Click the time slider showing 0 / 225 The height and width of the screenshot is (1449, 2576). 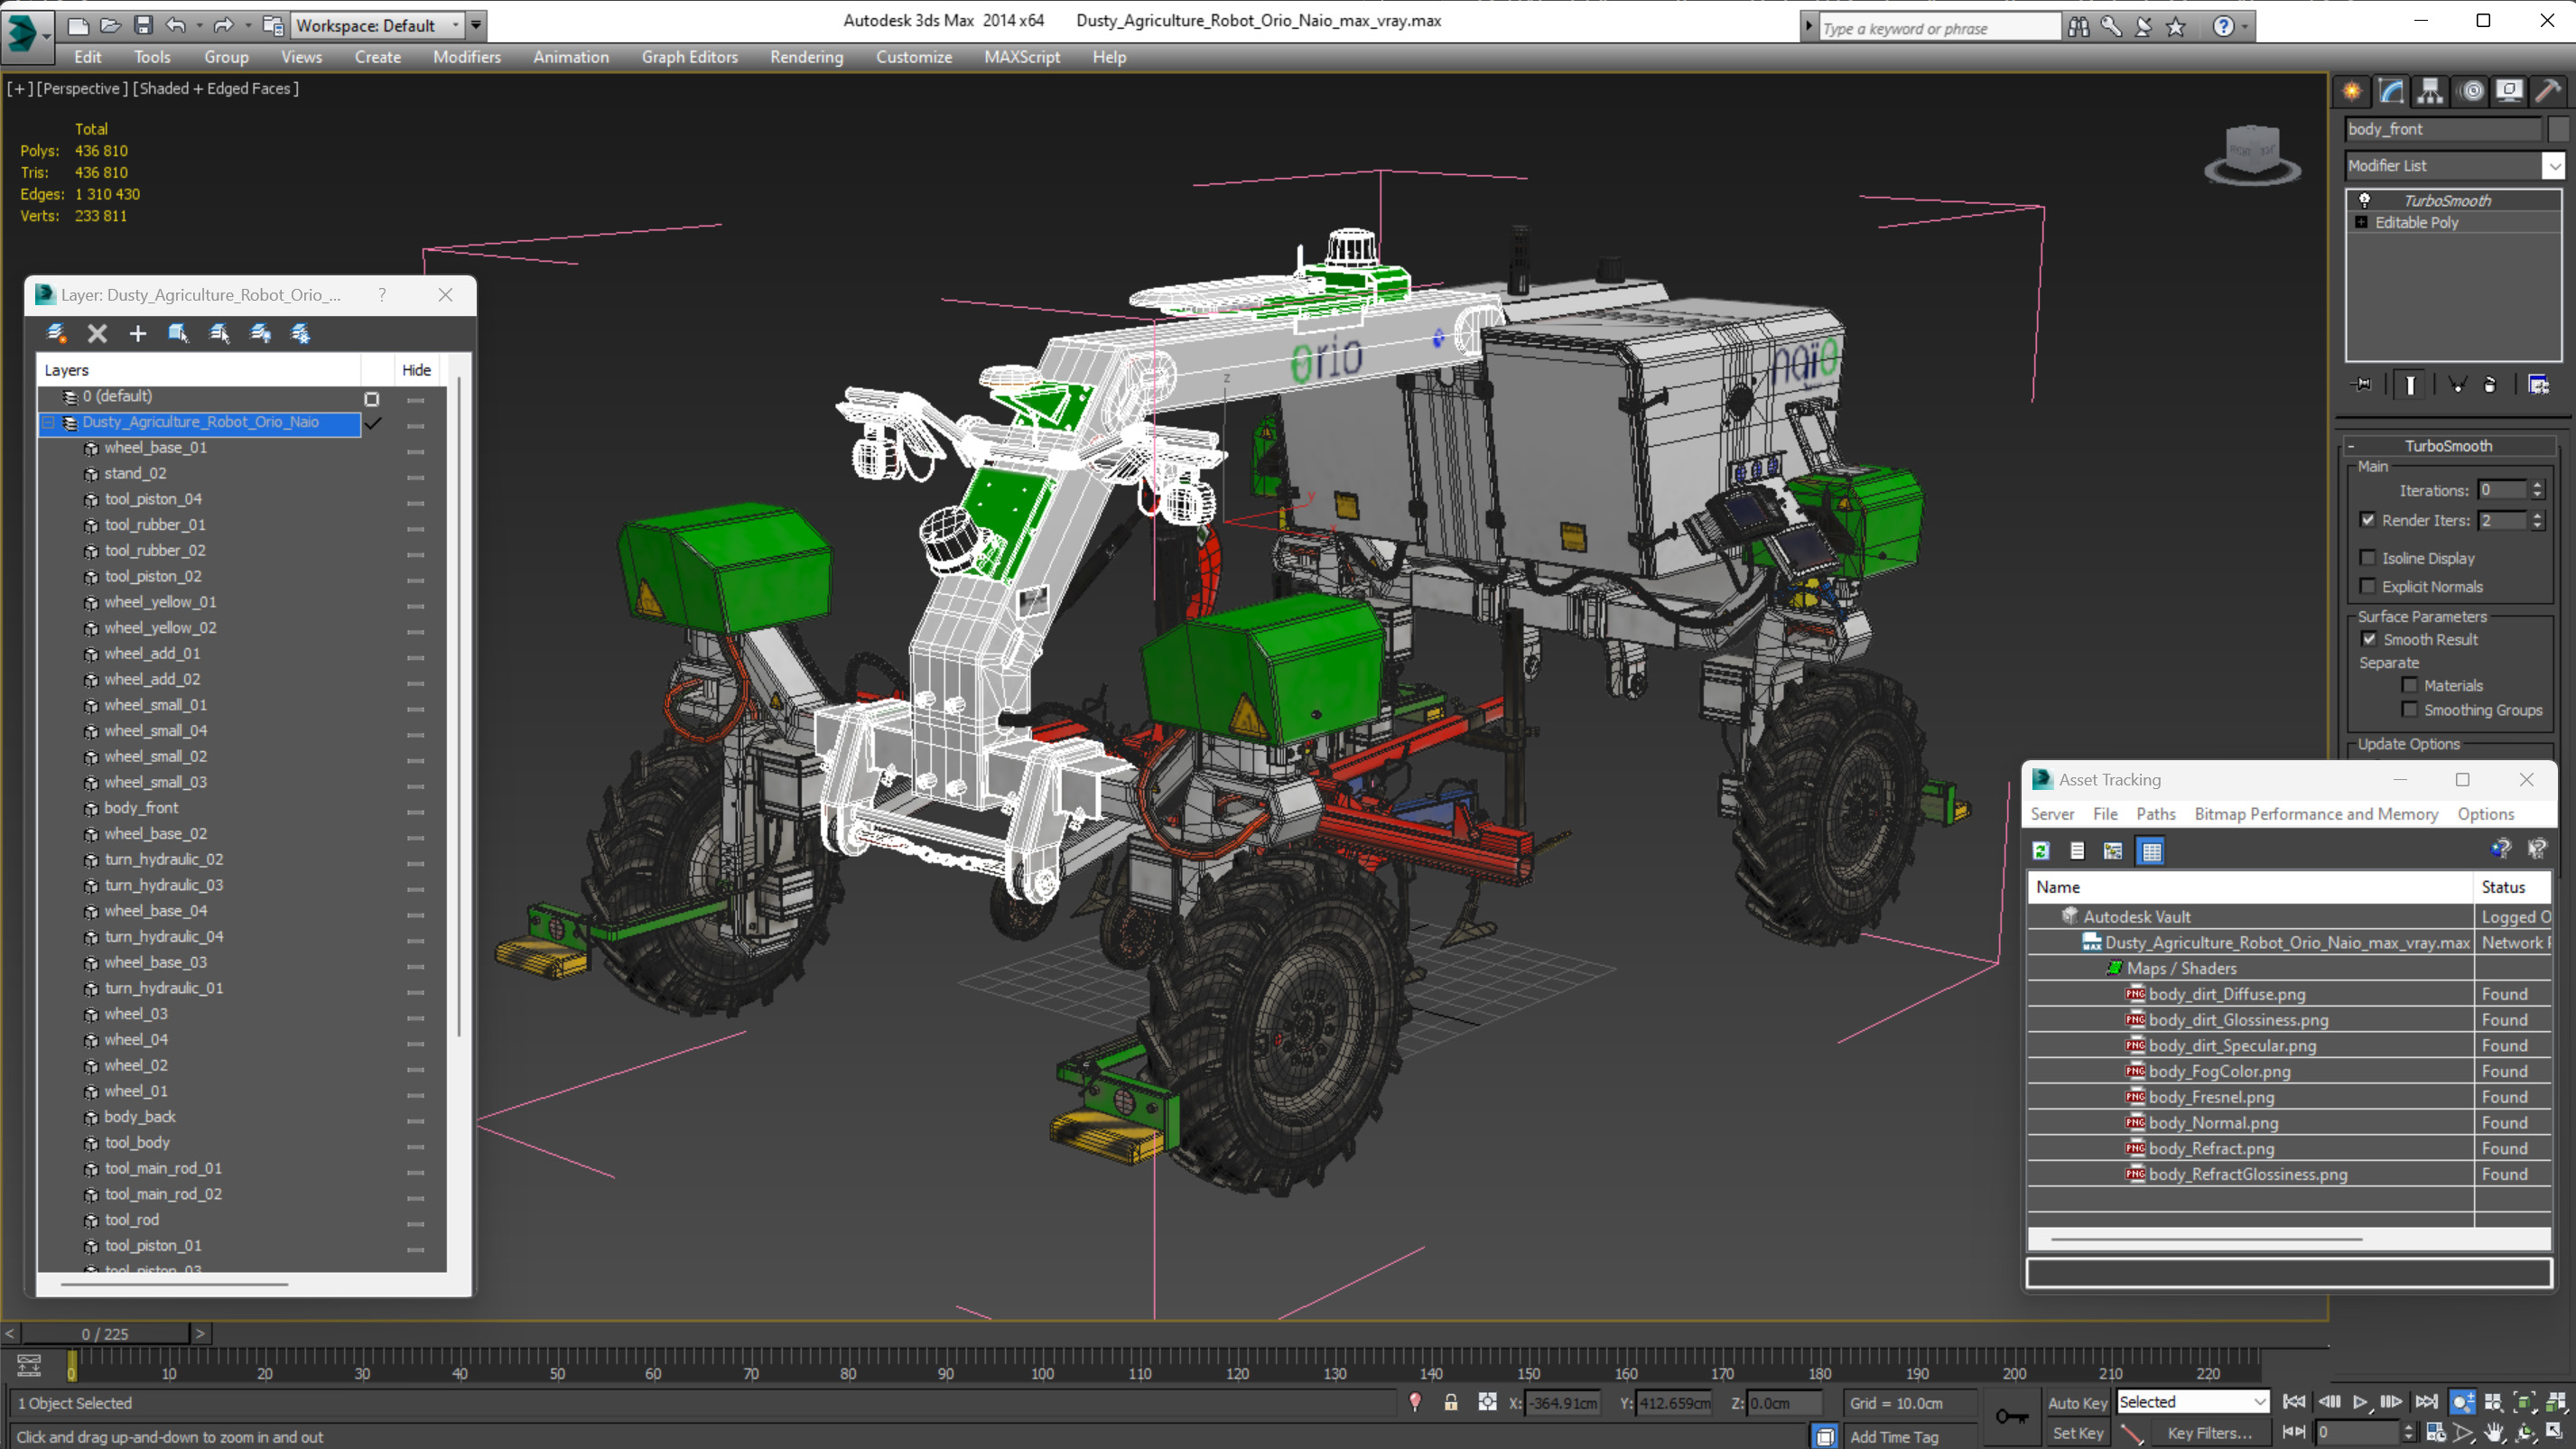(x=105, y=1334)
